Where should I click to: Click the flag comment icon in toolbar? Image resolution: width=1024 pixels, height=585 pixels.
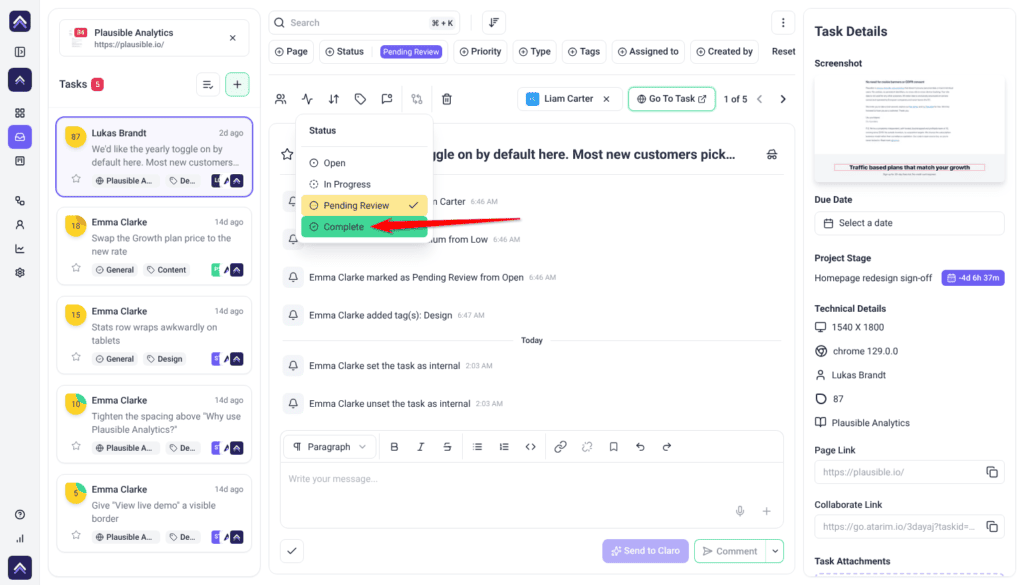[x=387, y=99]
